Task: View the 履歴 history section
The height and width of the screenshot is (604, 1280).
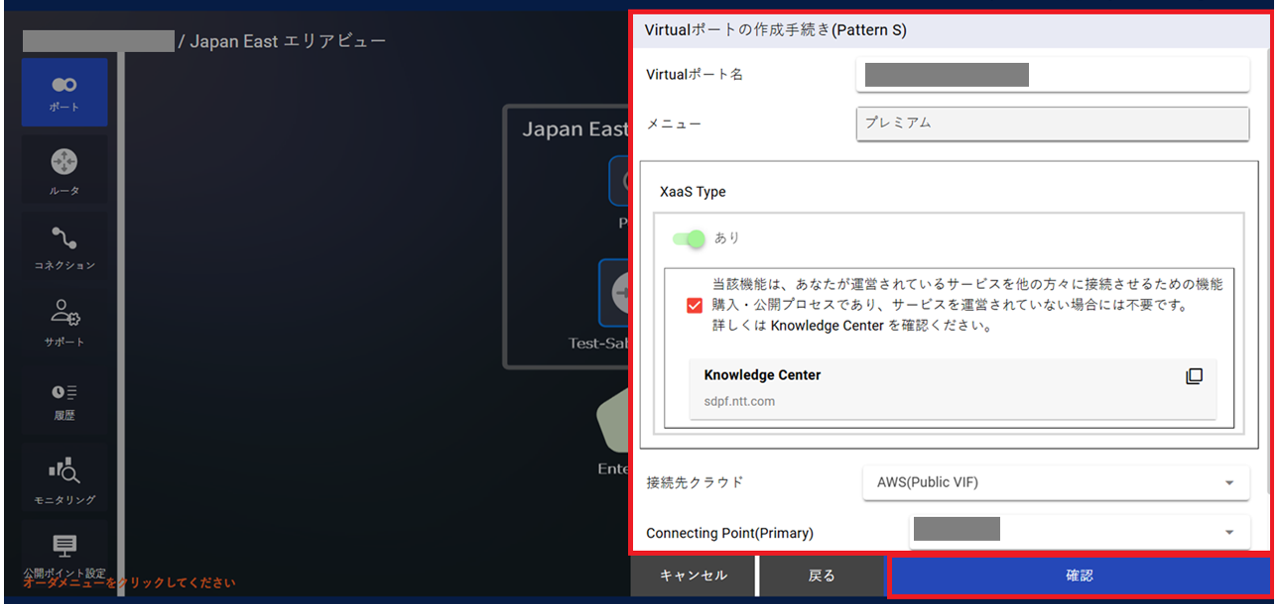Action: [x=64, y=399]
